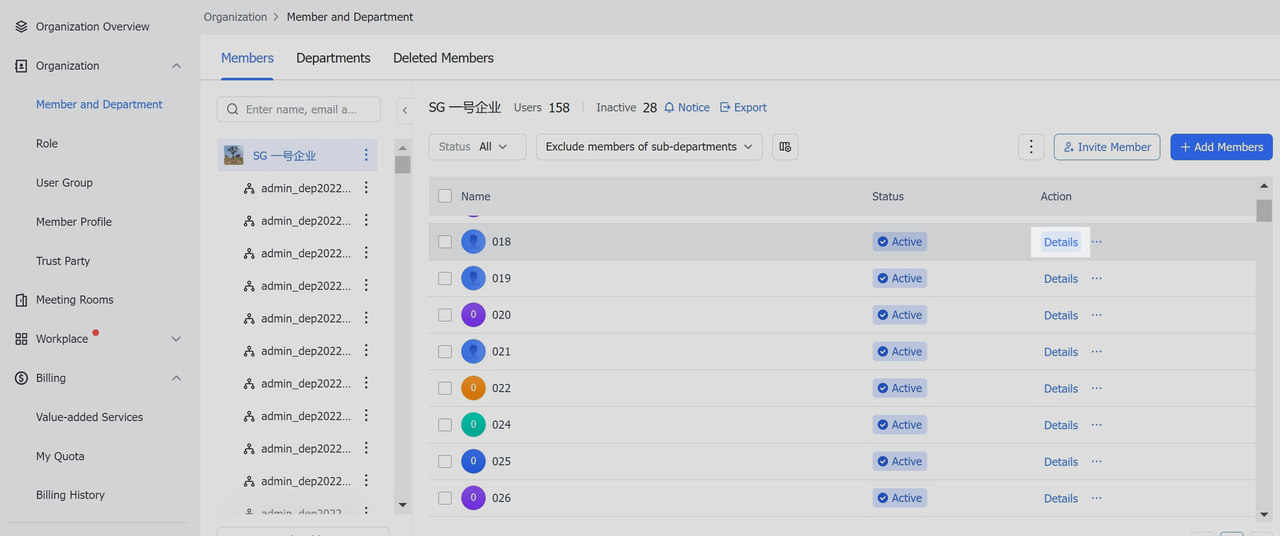1280x536 pixels.
Task: Tick the checkbox for member 022
Action: click(x=445, y=388)
